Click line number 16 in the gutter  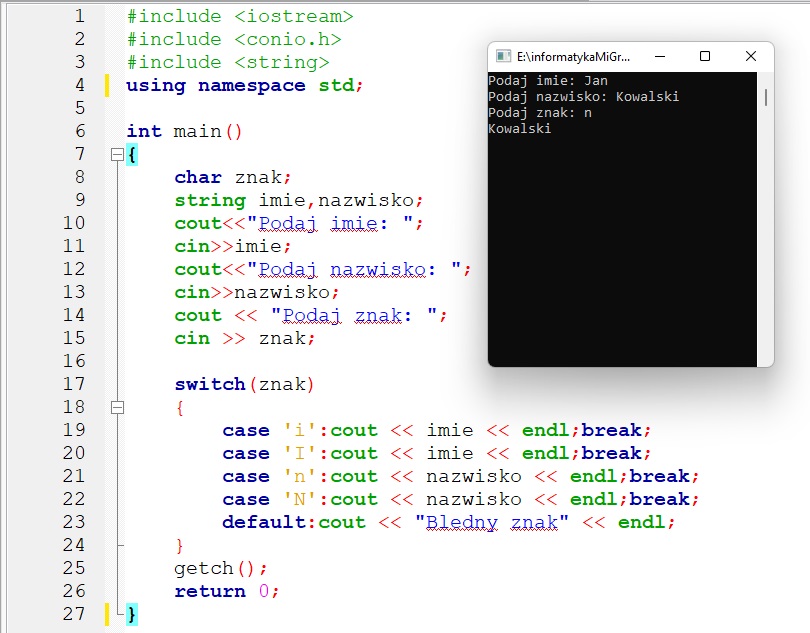click(74, 361)
